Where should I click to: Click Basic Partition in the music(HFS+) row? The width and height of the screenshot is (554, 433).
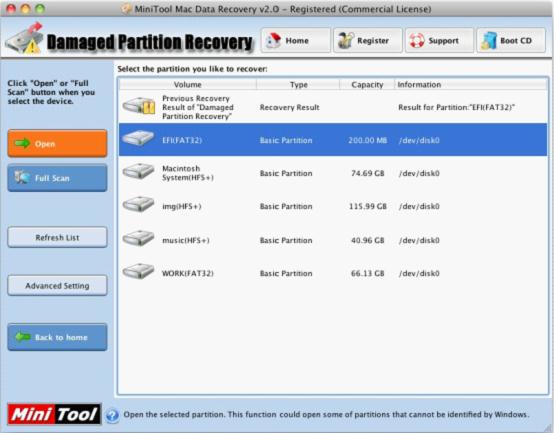[x=286, y=241]
